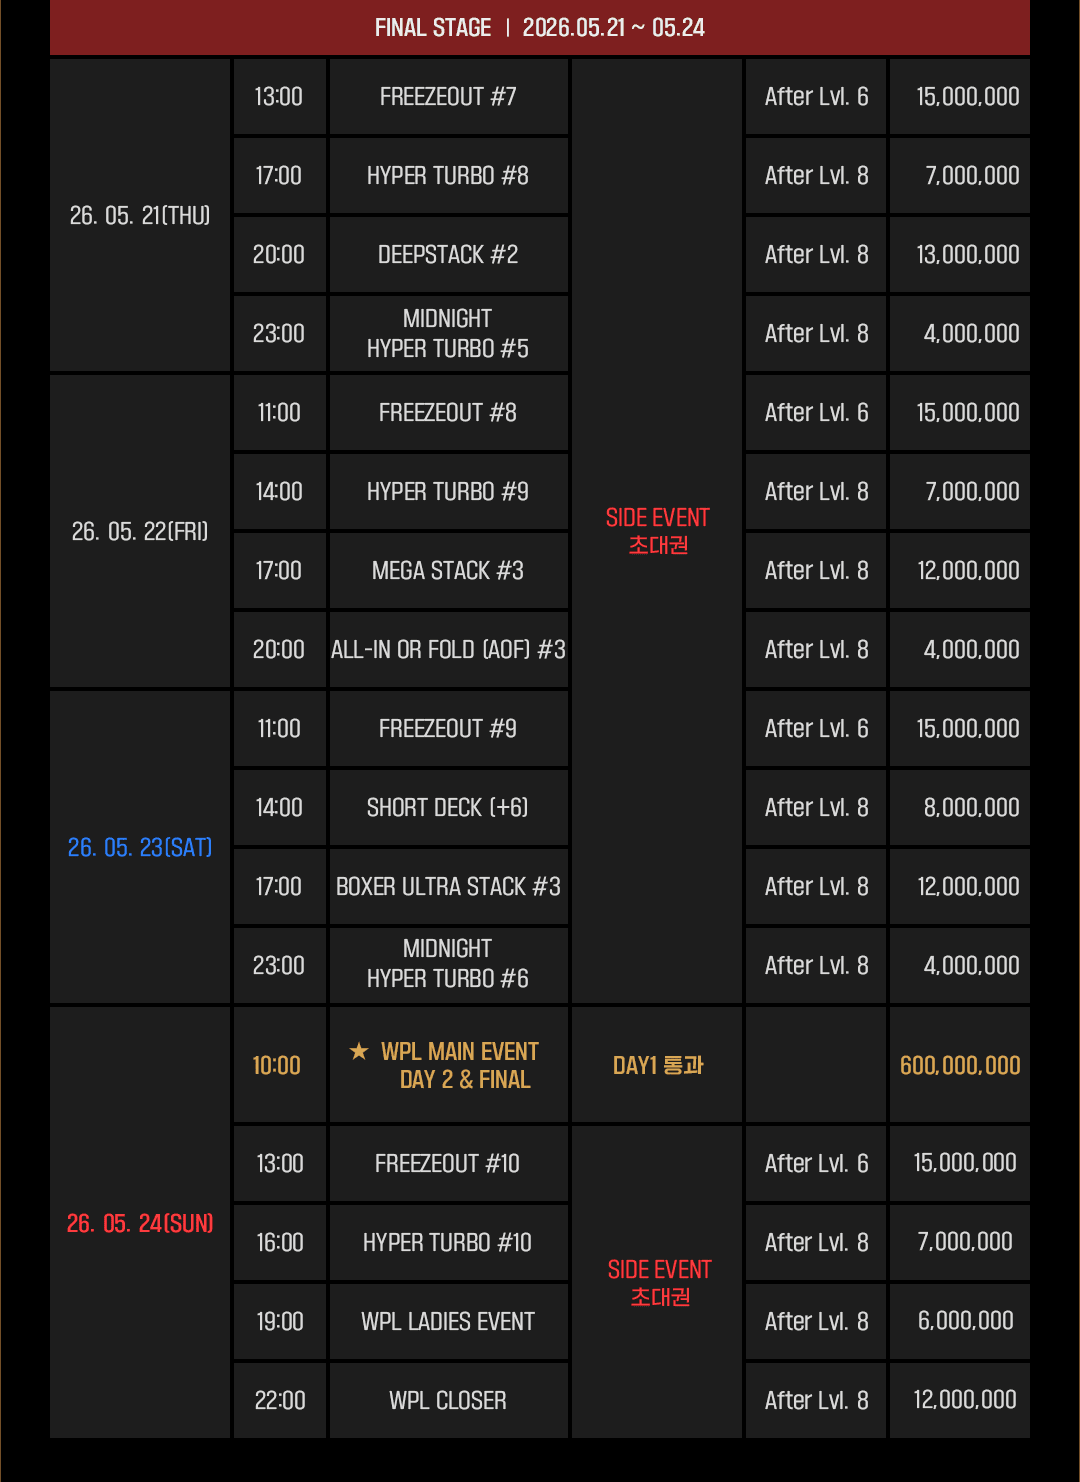
Task: Click the 26. 05. 22(FRI) date cell
Action: click(x=140, y=531)
